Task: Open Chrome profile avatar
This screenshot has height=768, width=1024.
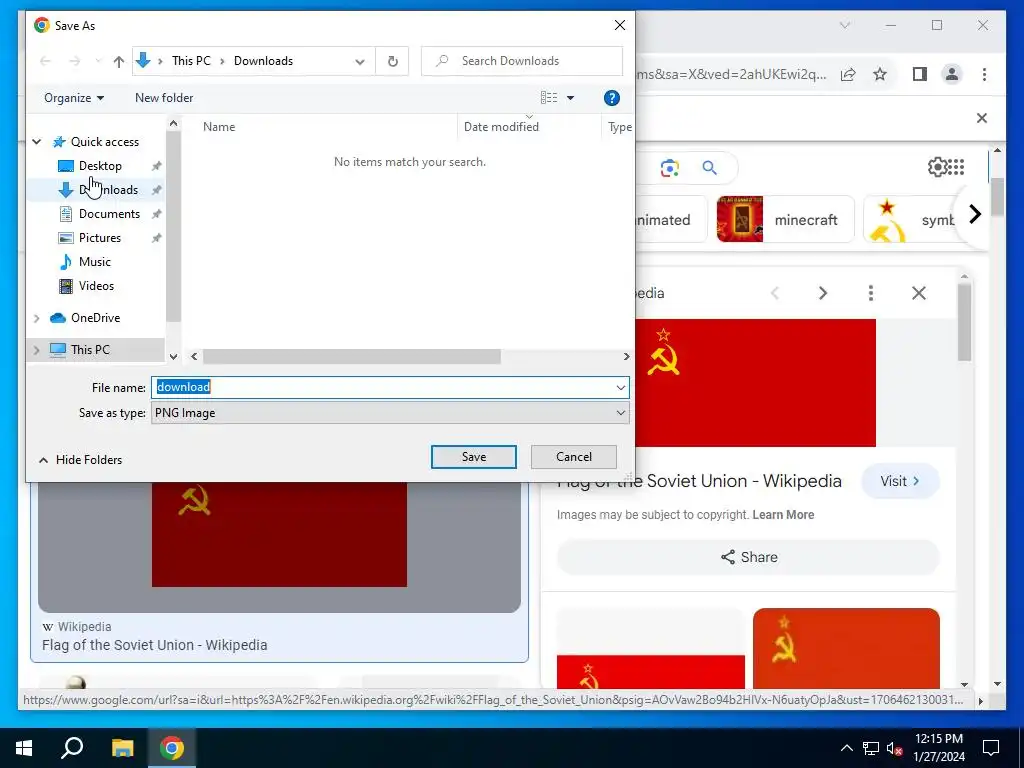Action: (952, 74)
